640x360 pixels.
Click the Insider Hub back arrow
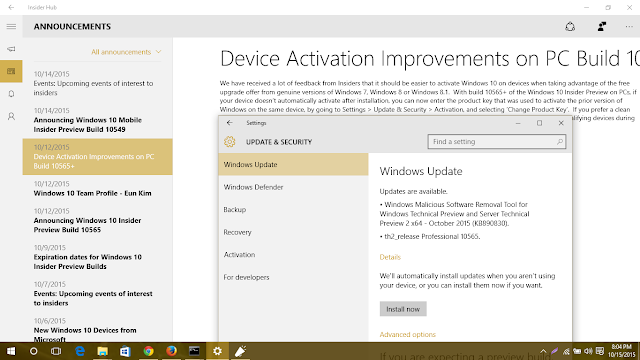point(11,7)
